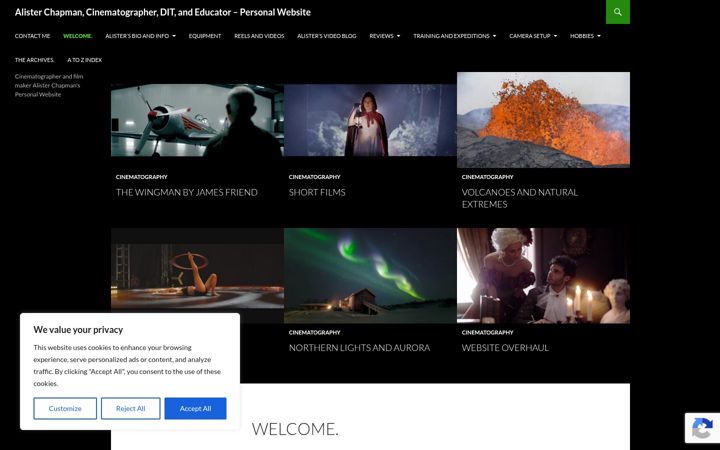Open the A to Z Index
The width and height of the screenshot is (720, 450).
tap(84, 60)
